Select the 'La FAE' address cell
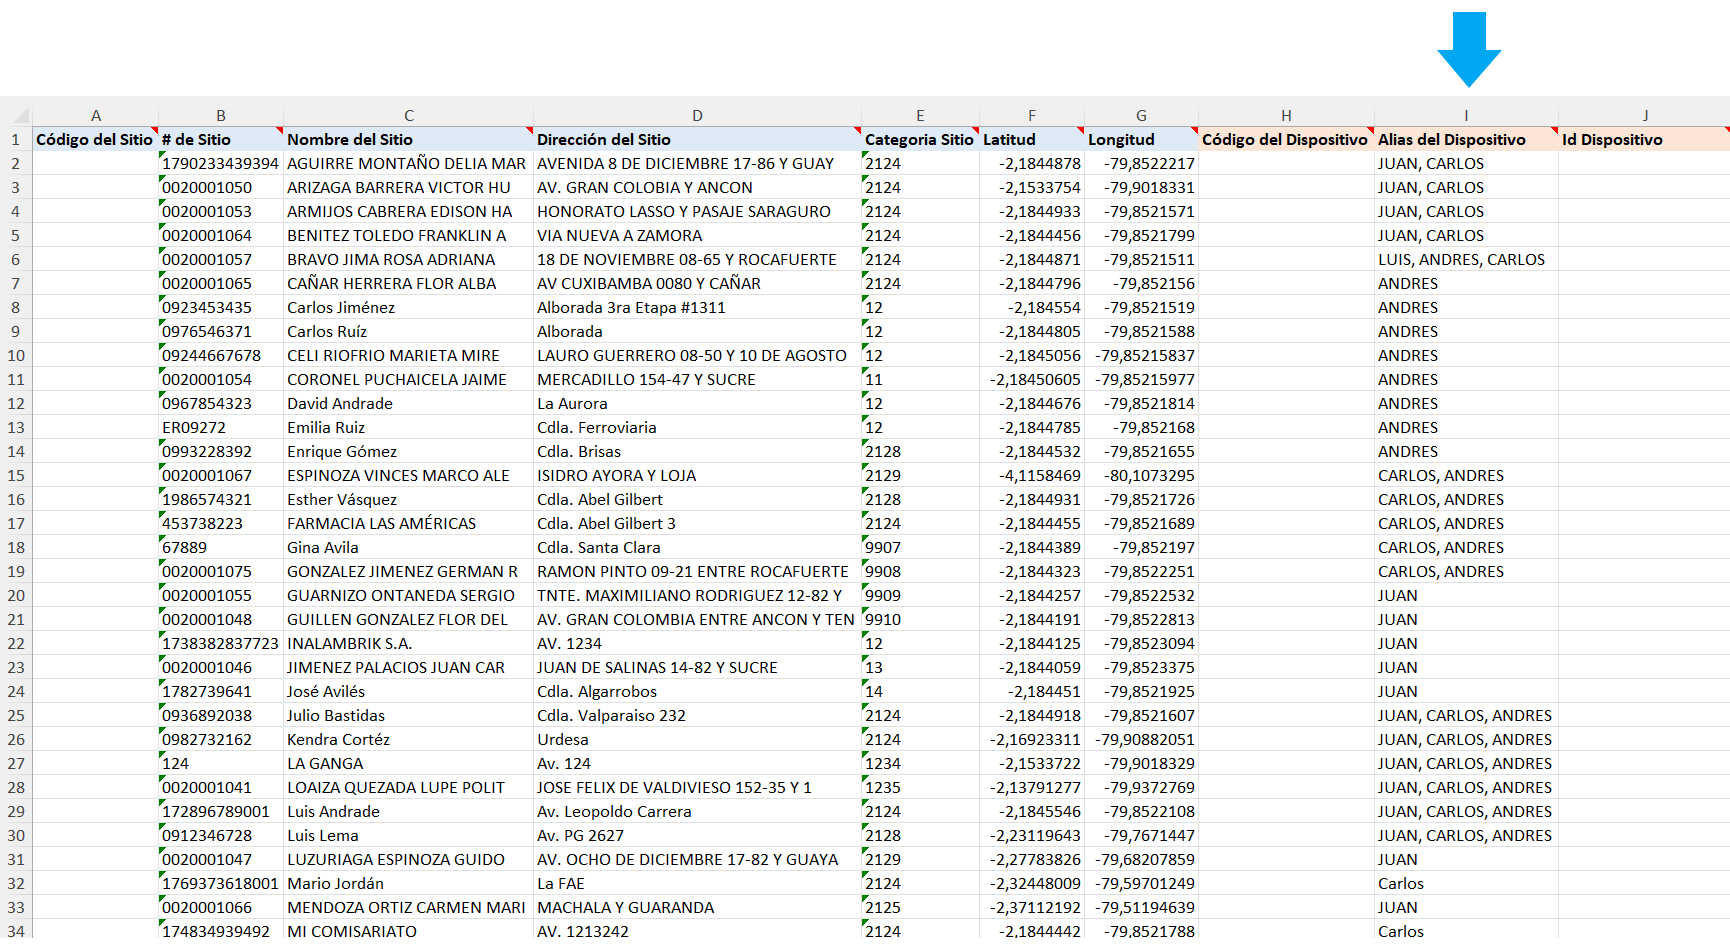 (x=697, y=883)
